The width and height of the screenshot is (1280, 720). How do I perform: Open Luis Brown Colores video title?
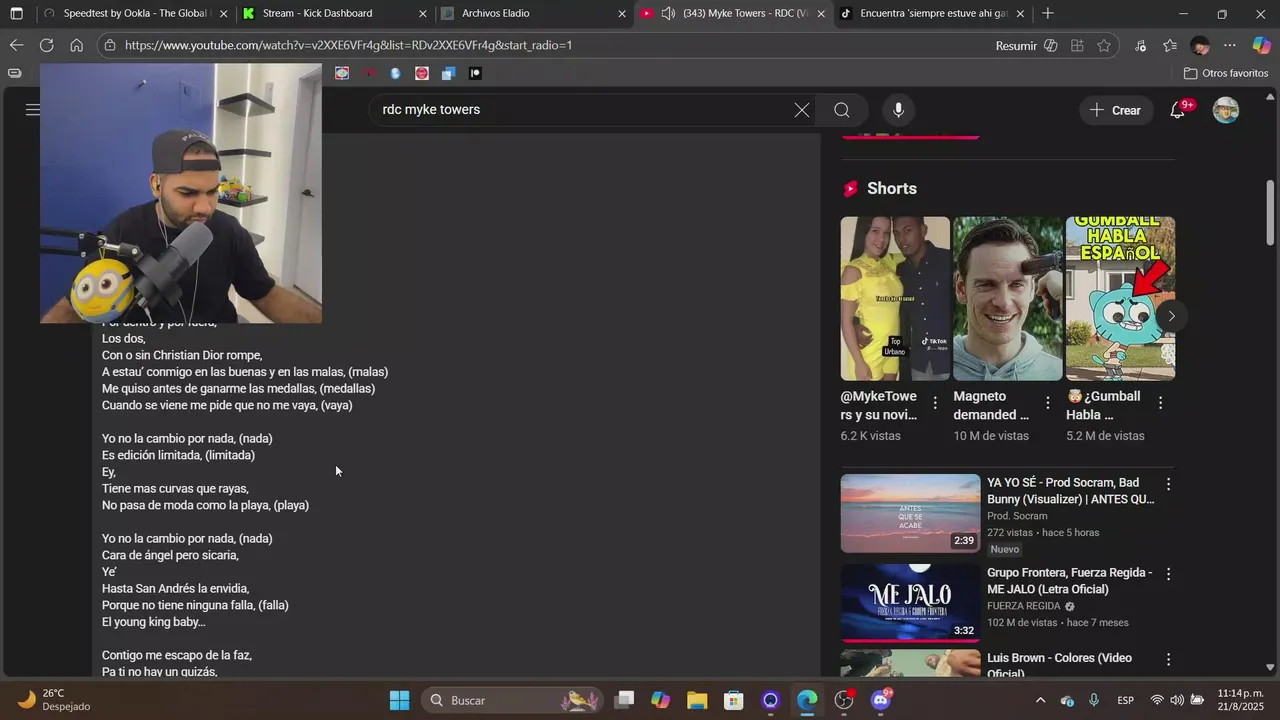pos(1060,665)
